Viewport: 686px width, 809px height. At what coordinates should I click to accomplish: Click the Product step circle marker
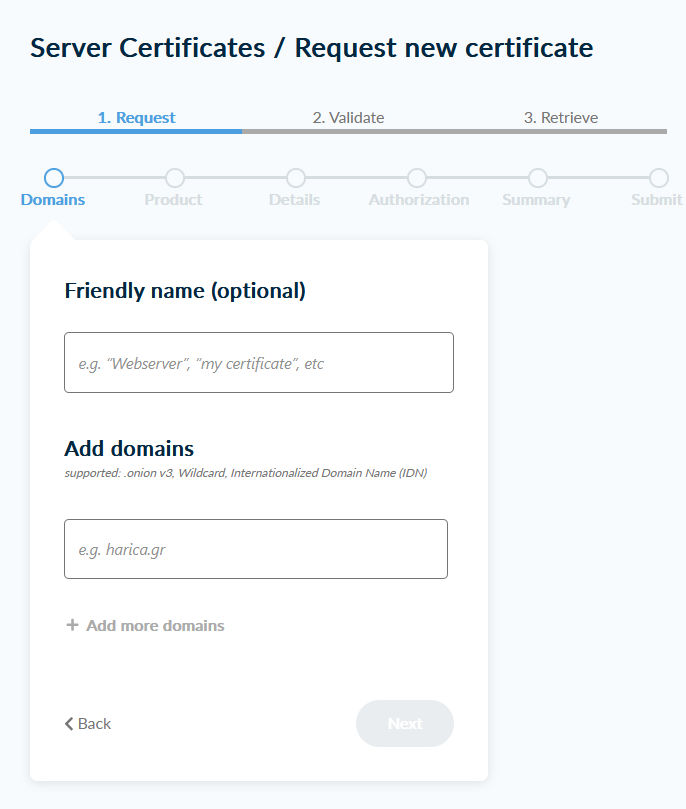tap(175, 178)
